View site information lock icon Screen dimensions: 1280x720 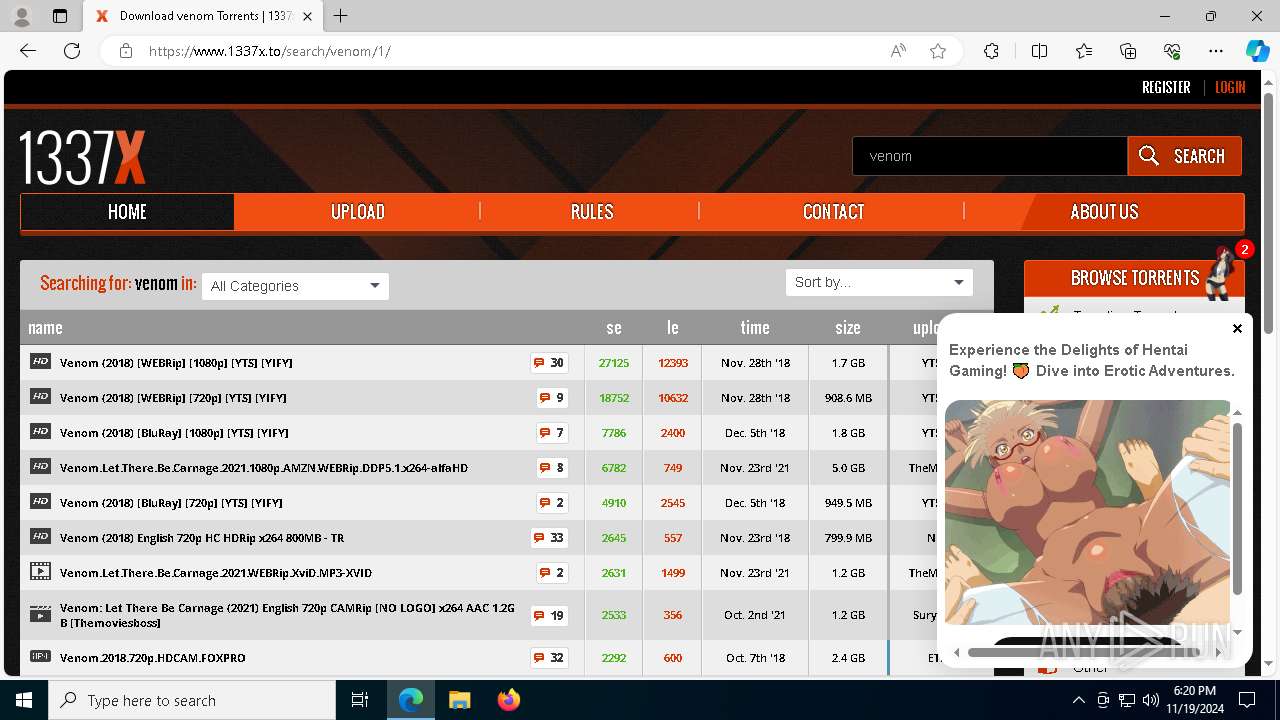(x=126, y=51)
